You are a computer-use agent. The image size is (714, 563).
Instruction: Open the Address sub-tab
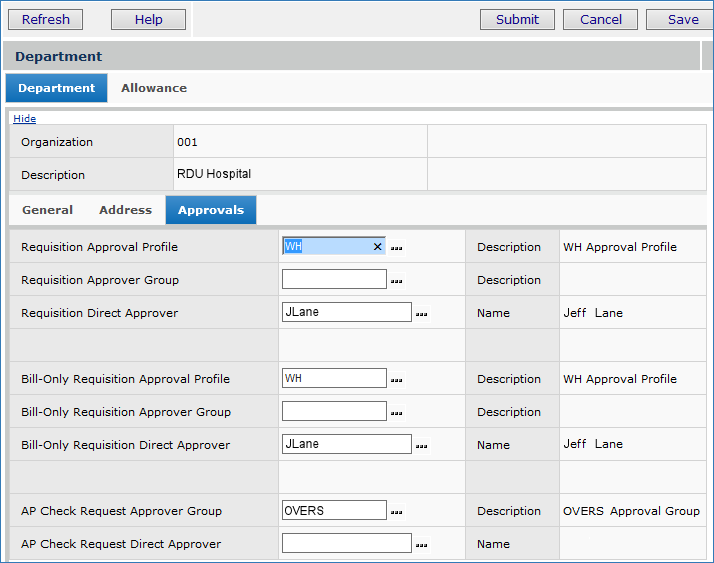125,210
